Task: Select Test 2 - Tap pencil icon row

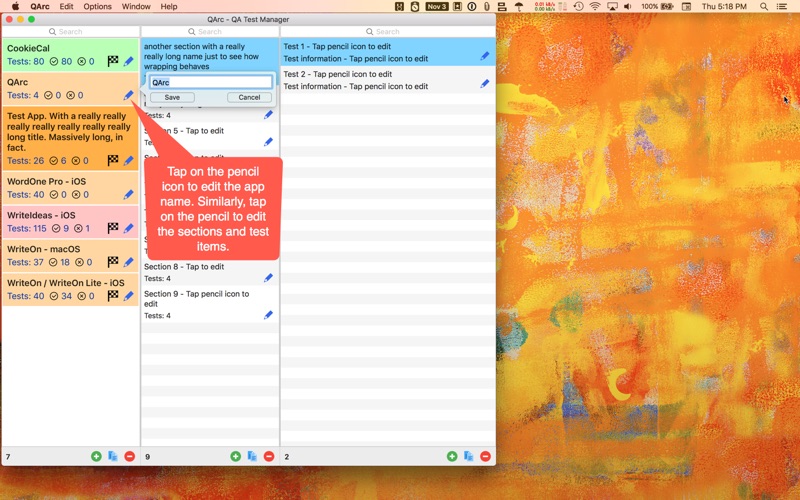Action: [388, 80]
